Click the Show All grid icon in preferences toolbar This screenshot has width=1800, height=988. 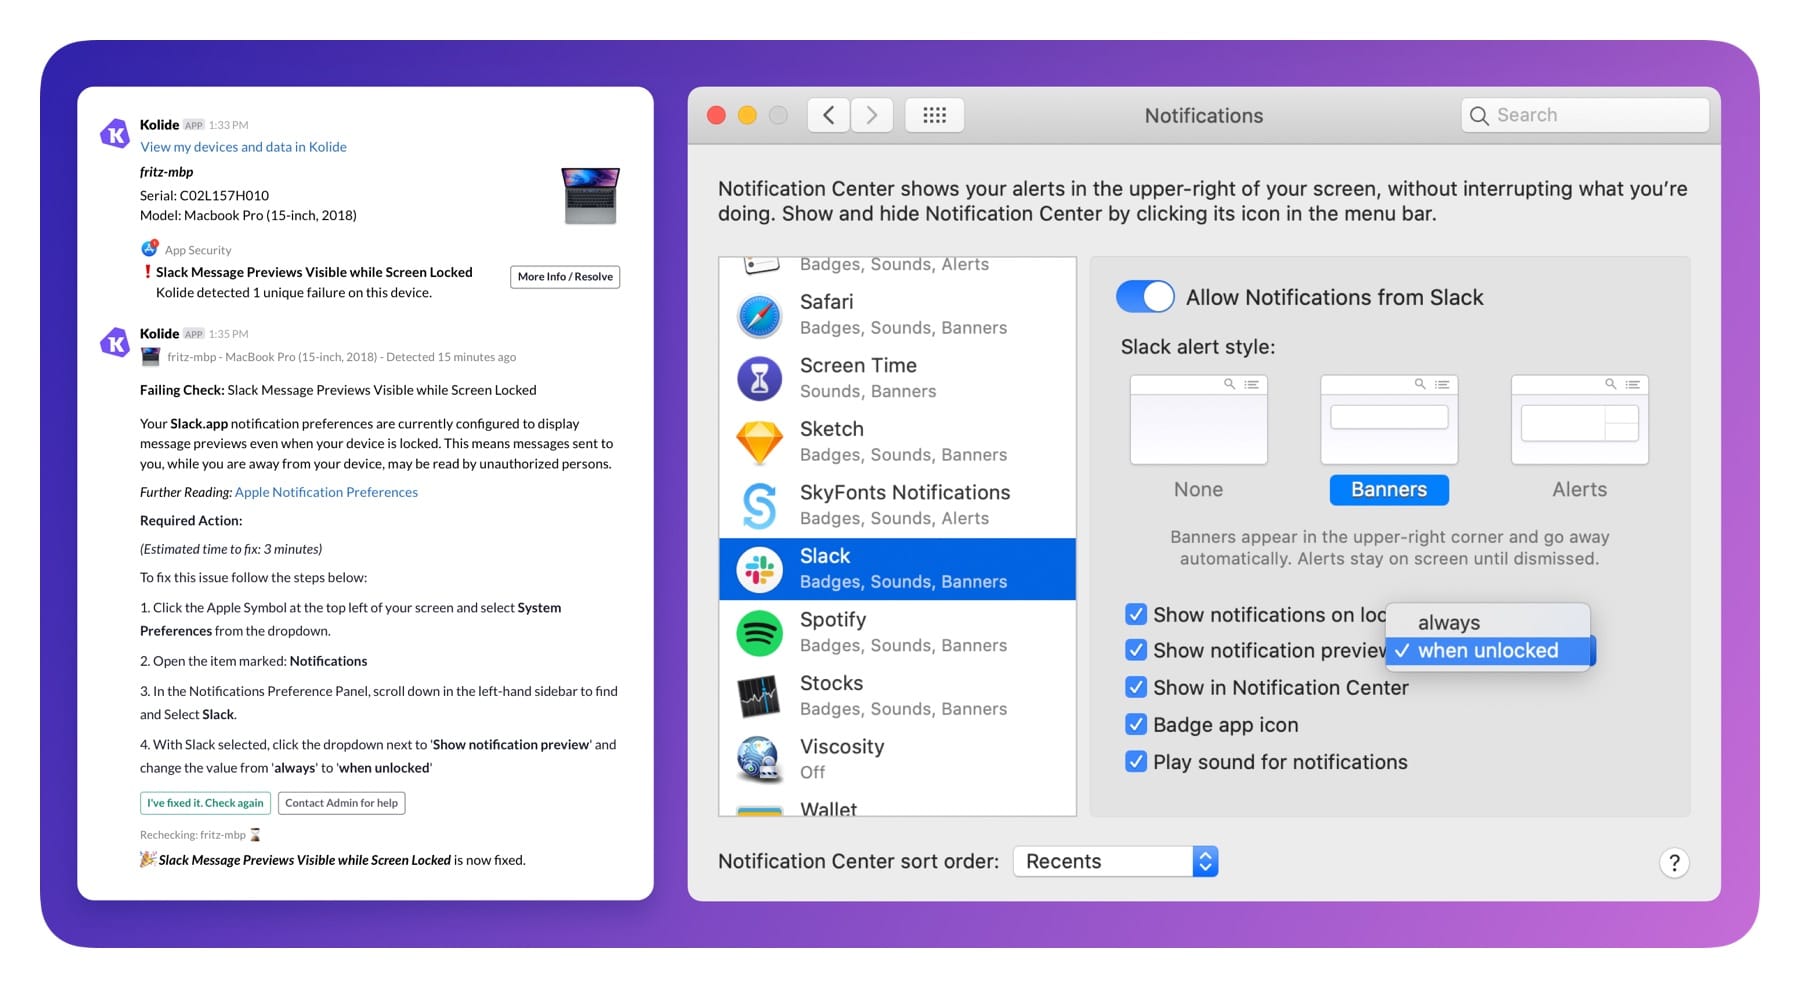click(934, 114)
